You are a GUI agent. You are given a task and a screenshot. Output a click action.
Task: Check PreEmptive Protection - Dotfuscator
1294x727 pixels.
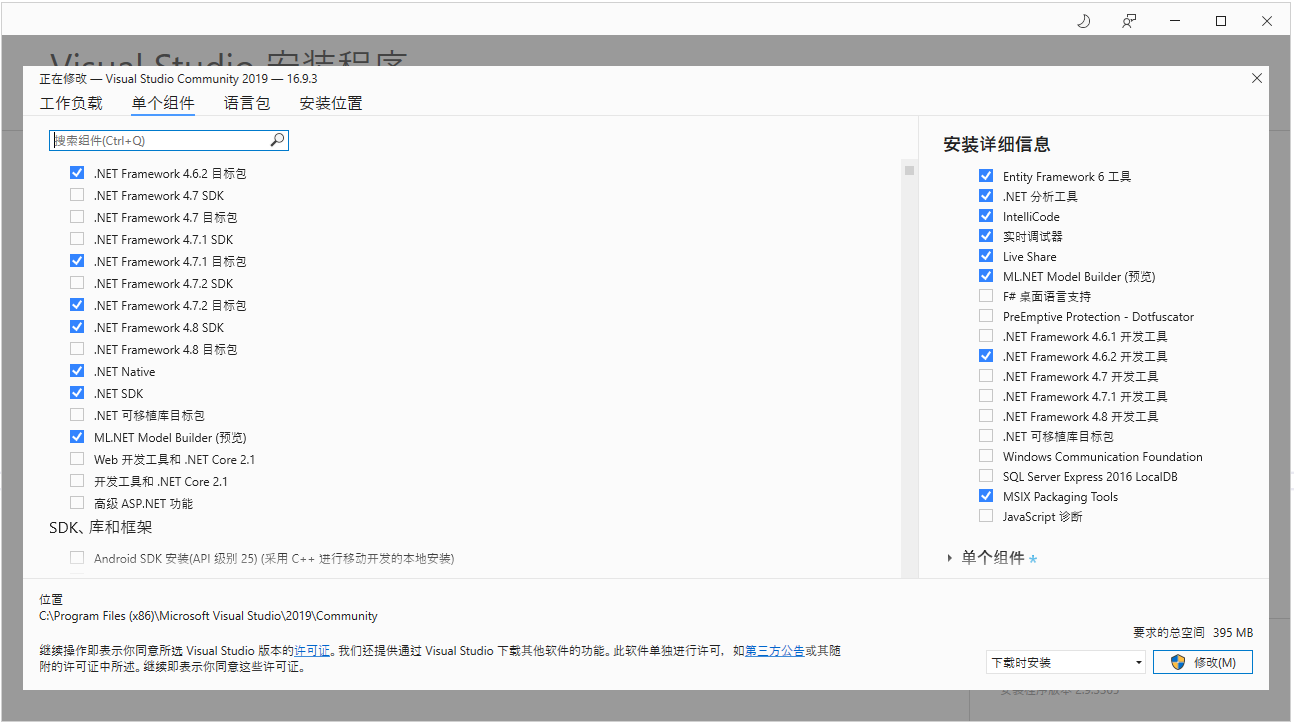(x=986, y=316)
